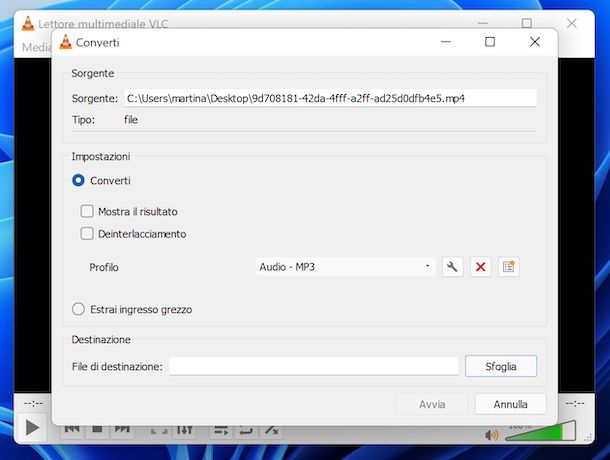Adjust the VLC volume slider
The height and width of the screenshot is (460, 610).
(x=540, y=431)
